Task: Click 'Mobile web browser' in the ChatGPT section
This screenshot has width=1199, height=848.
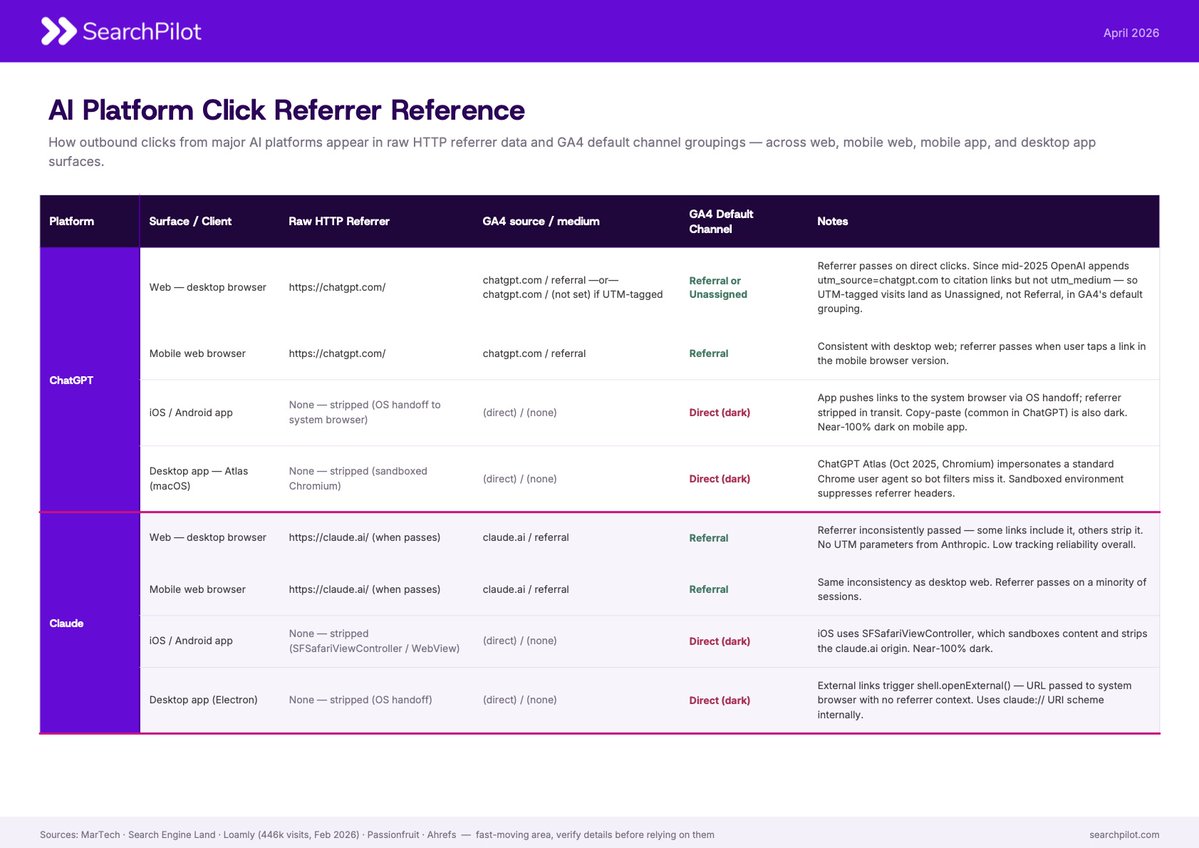Action: pos(197,353)
